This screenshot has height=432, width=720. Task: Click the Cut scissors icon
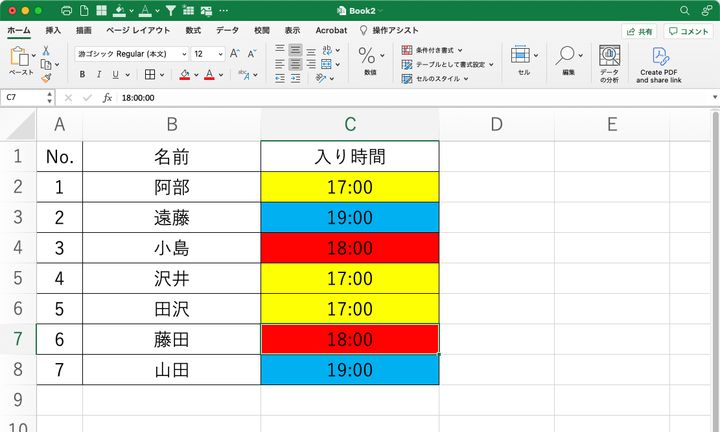tap(45, 50)
